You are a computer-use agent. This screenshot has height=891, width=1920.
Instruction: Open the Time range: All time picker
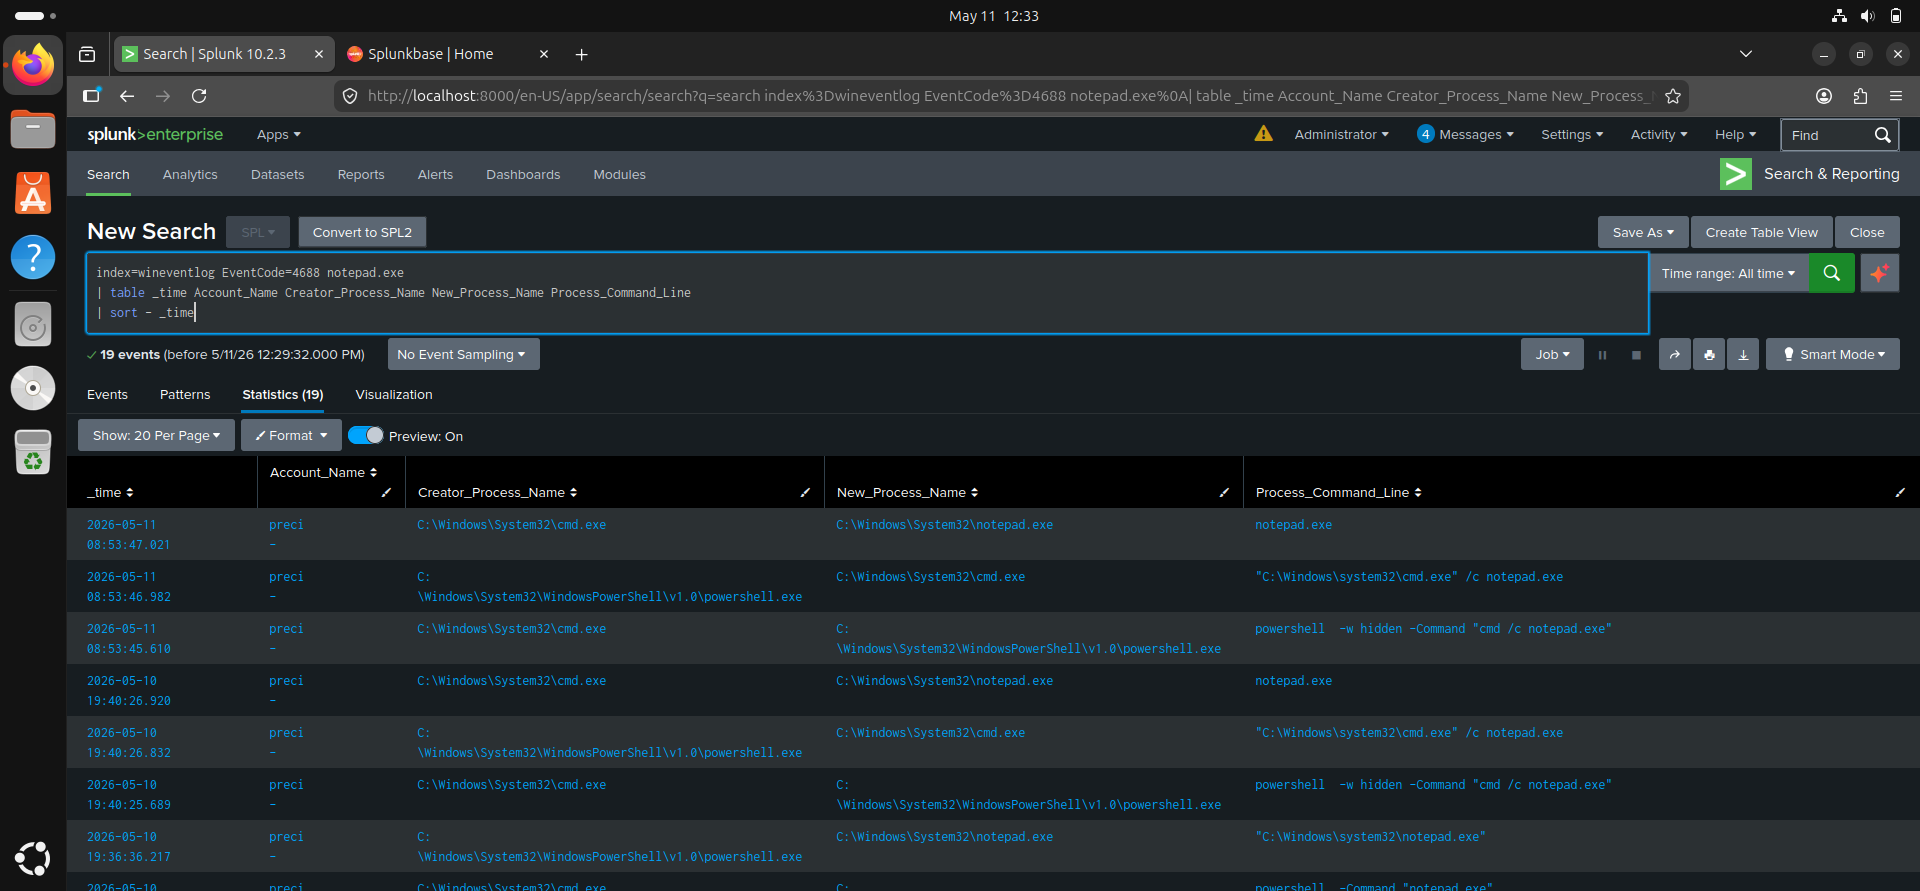(1728, 273)
